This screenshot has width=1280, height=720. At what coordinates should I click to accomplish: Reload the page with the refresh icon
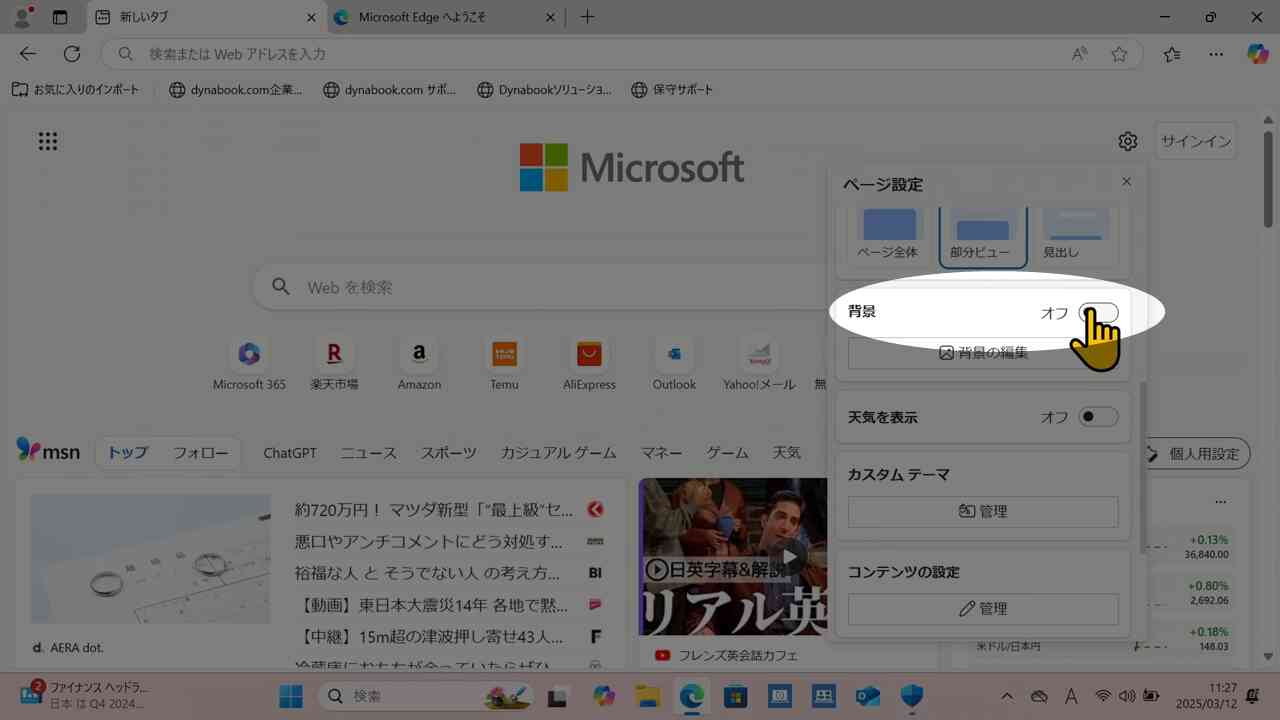pos(70,54)
